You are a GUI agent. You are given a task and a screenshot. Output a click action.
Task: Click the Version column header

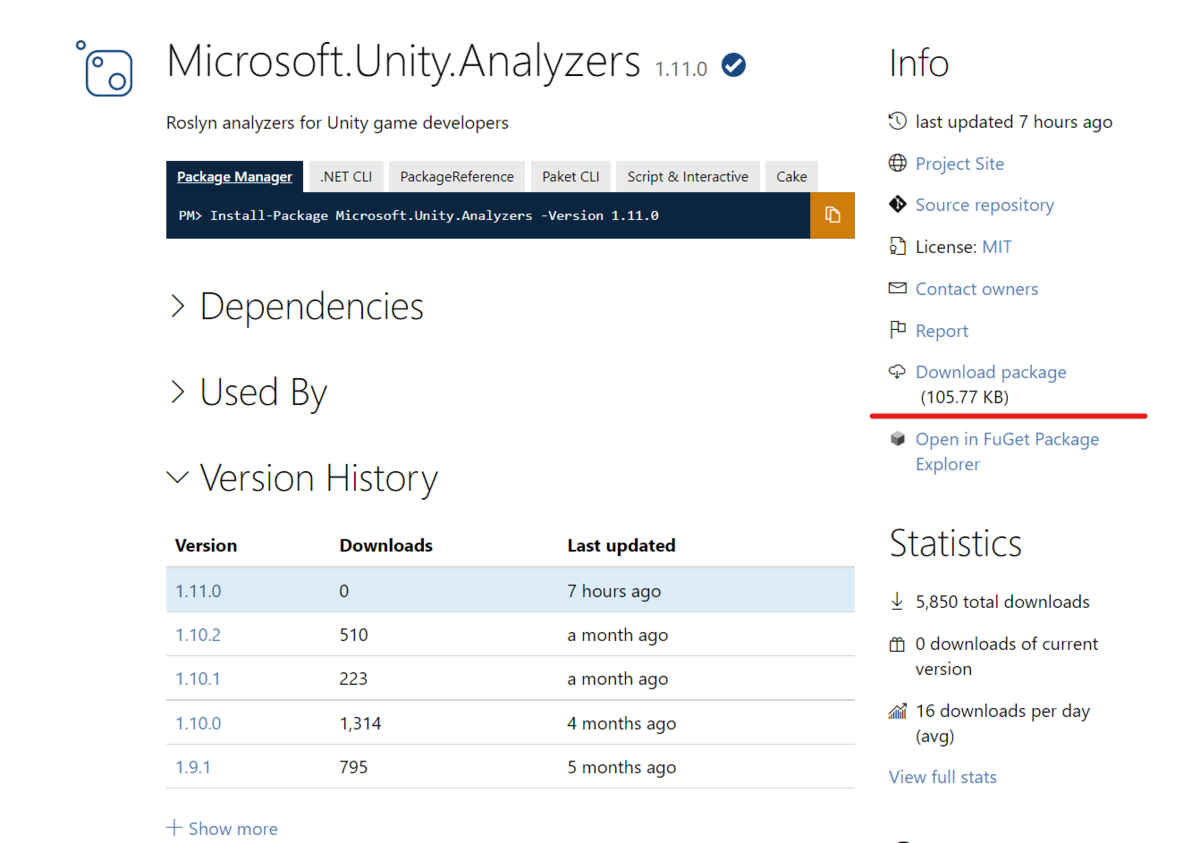206,545
